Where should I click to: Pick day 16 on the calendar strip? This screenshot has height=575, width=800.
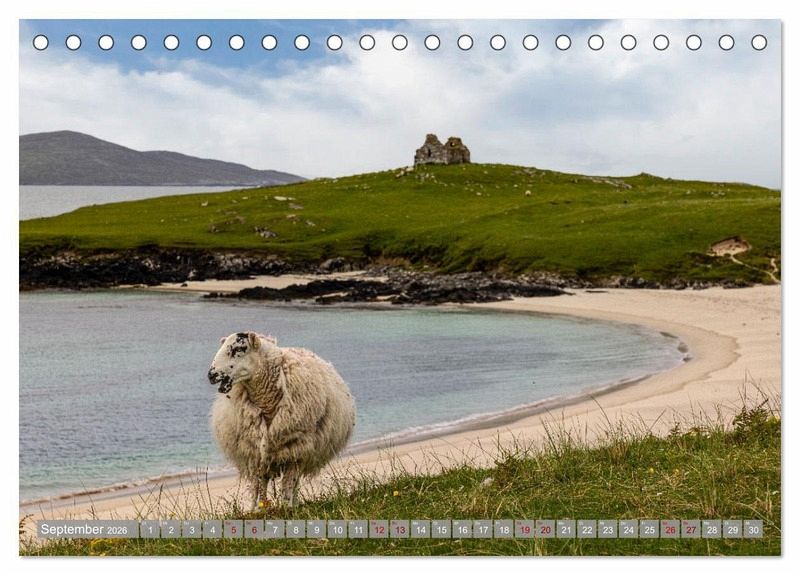(x=462, y=529)
